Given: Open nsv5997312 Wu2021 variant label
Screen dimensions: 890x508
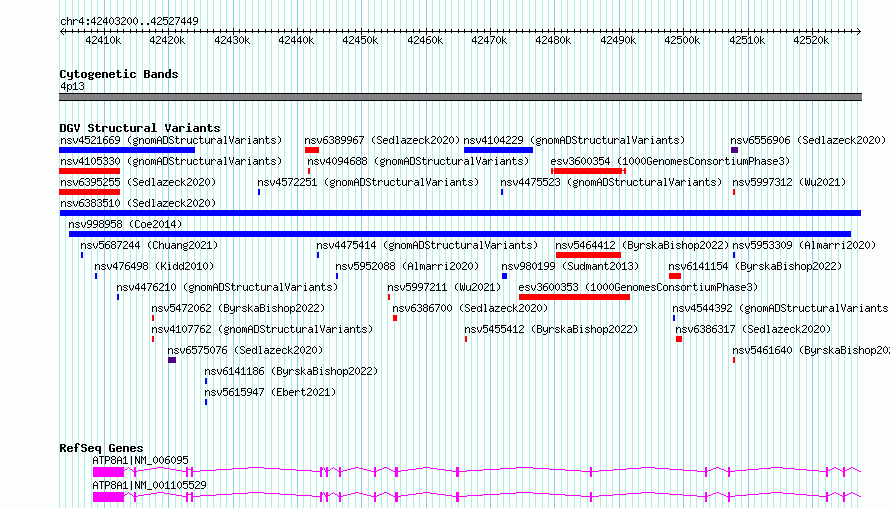Looking at the screenshot, I should (789, 182).
